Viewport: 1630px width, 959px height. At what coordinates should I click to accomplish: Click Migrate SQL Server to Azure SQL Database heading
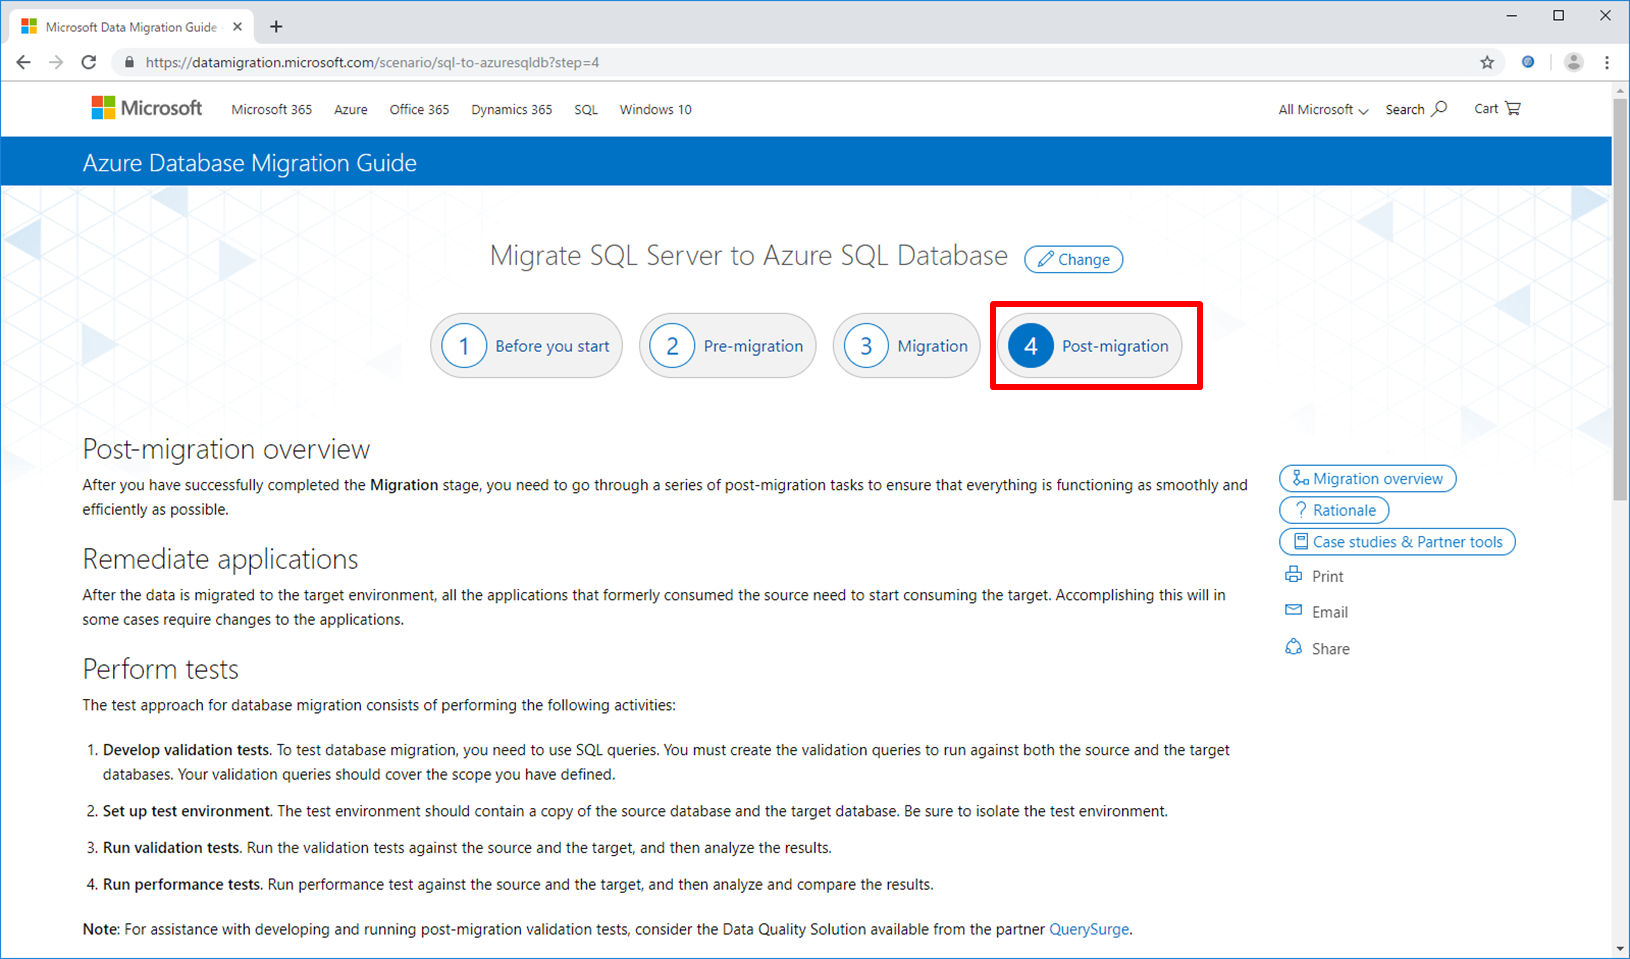(748, 256)
